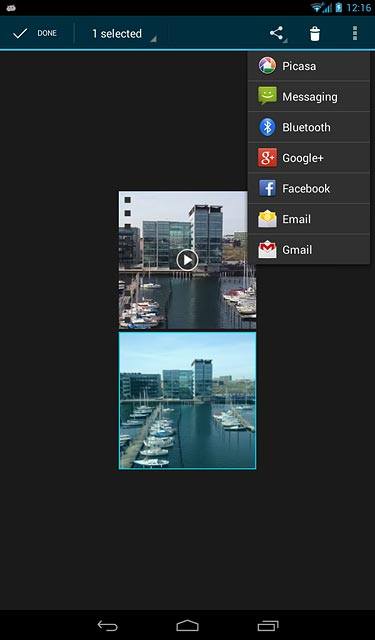Open the three-dot overflow menu

click(x=355, y=33)
